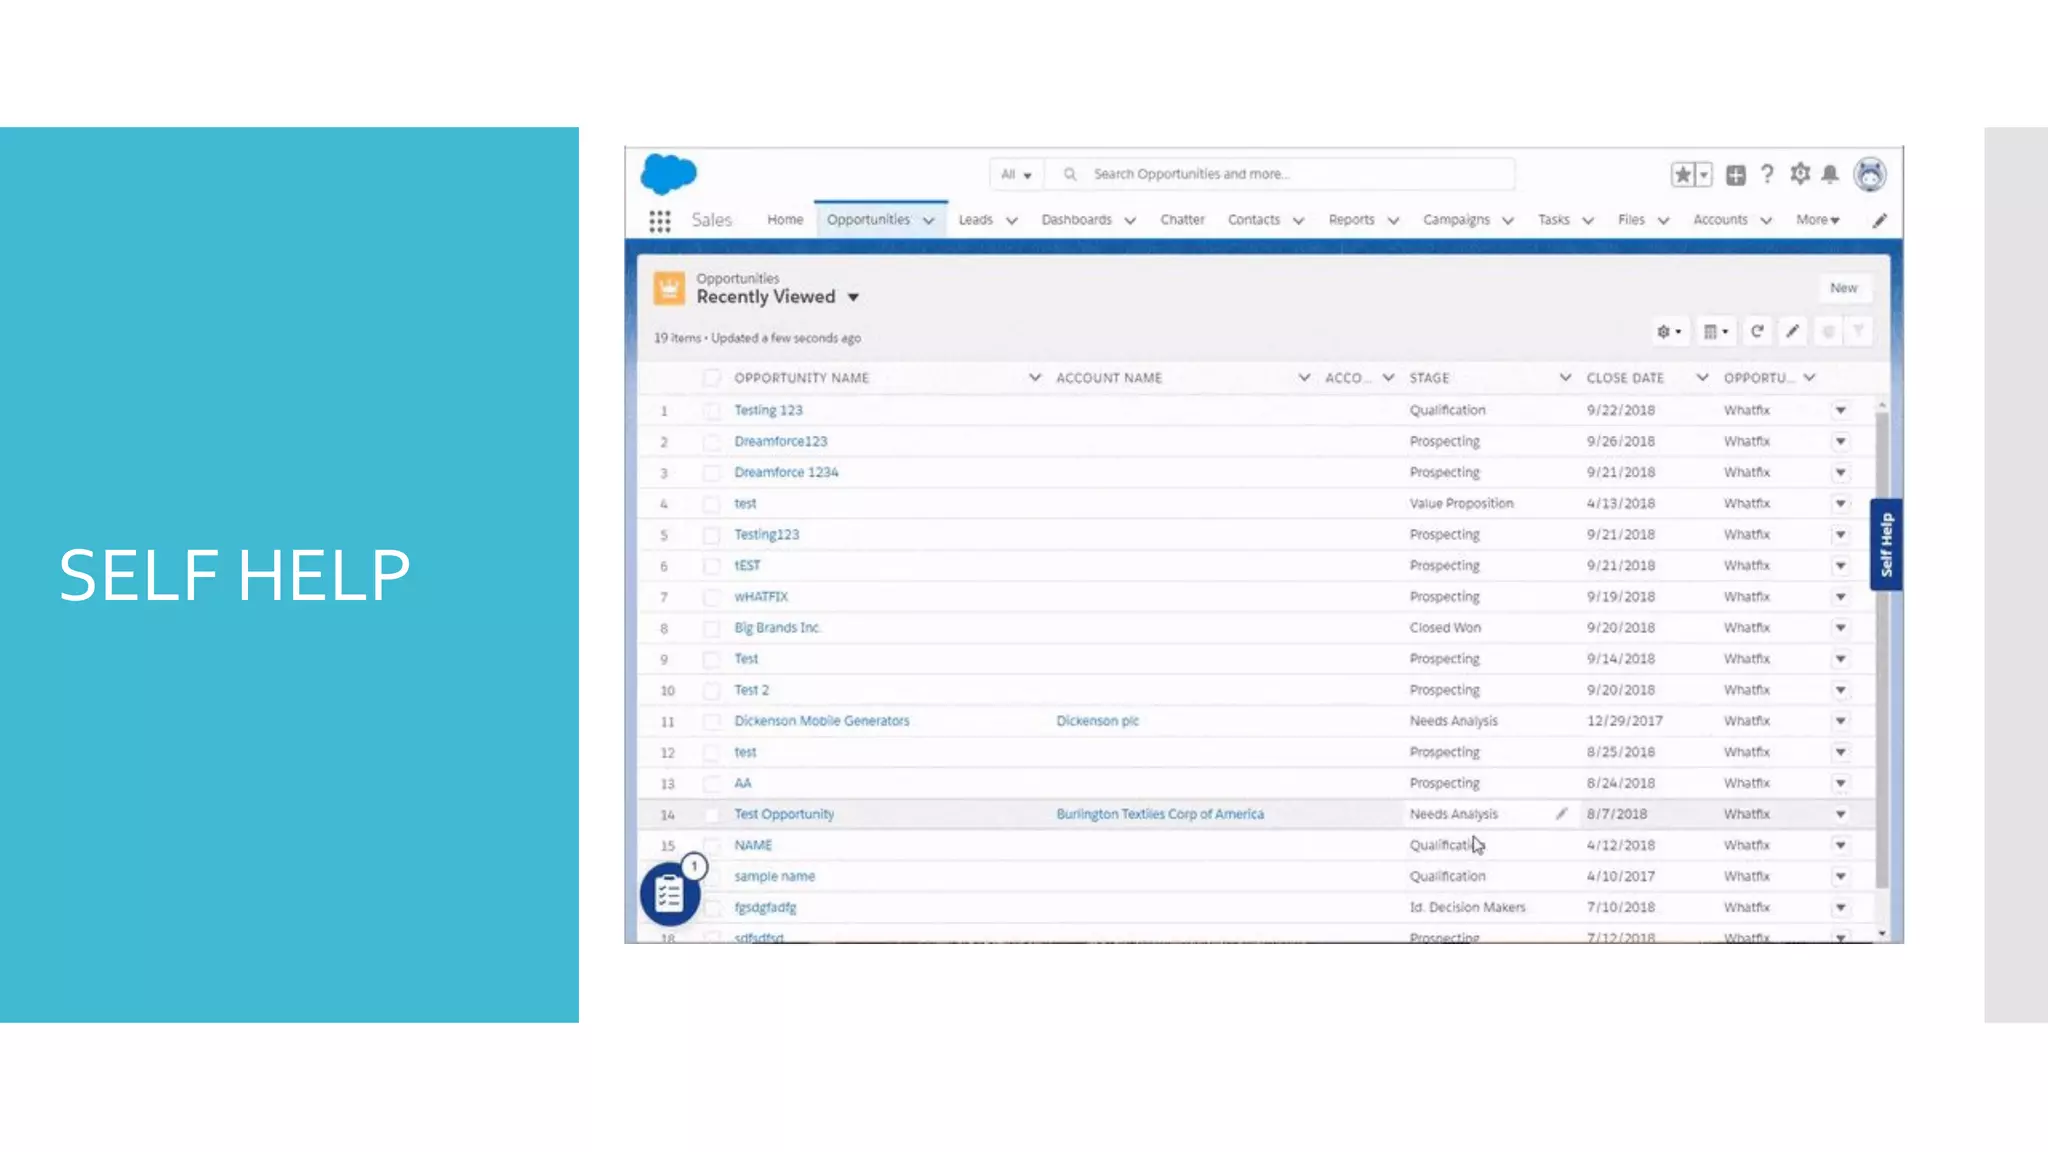Screen dimensions: 2048x1152
Task: Expand the Recently Viewed list view dropdown
Action: click(853, 298)
